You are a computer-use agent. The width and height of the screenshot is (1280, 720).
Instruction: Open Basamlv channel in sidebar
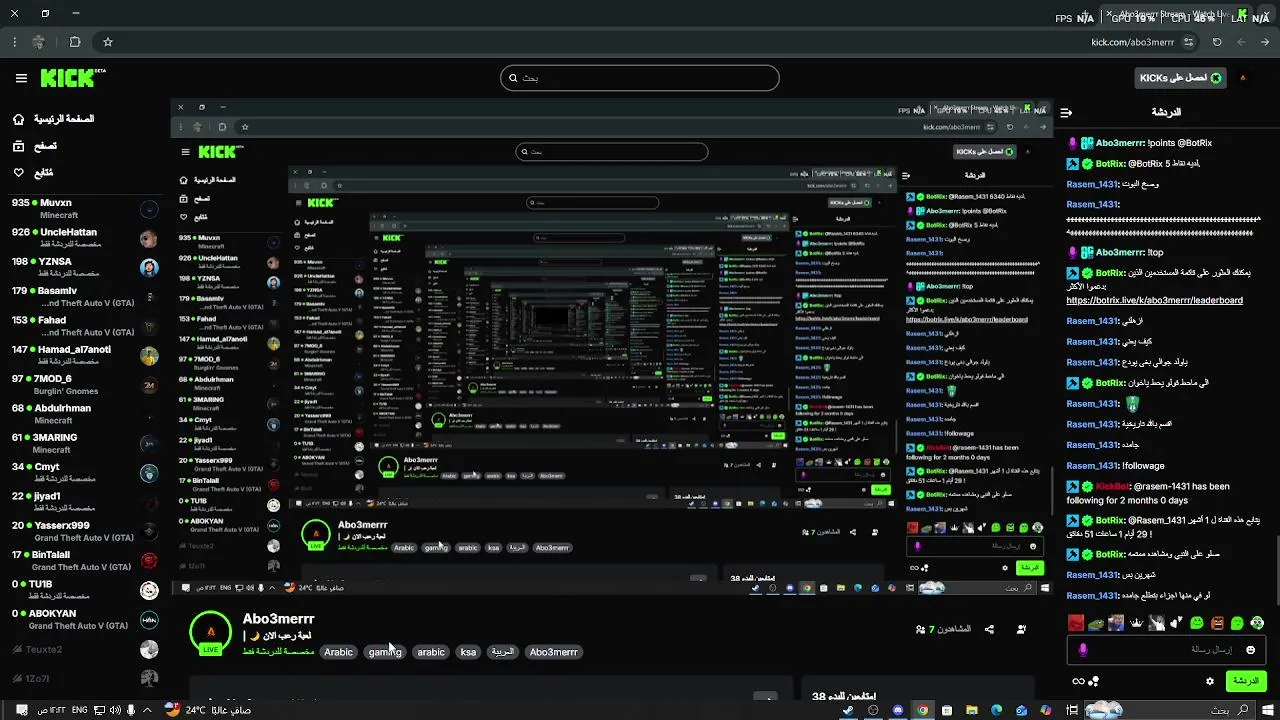coord(84,297)
